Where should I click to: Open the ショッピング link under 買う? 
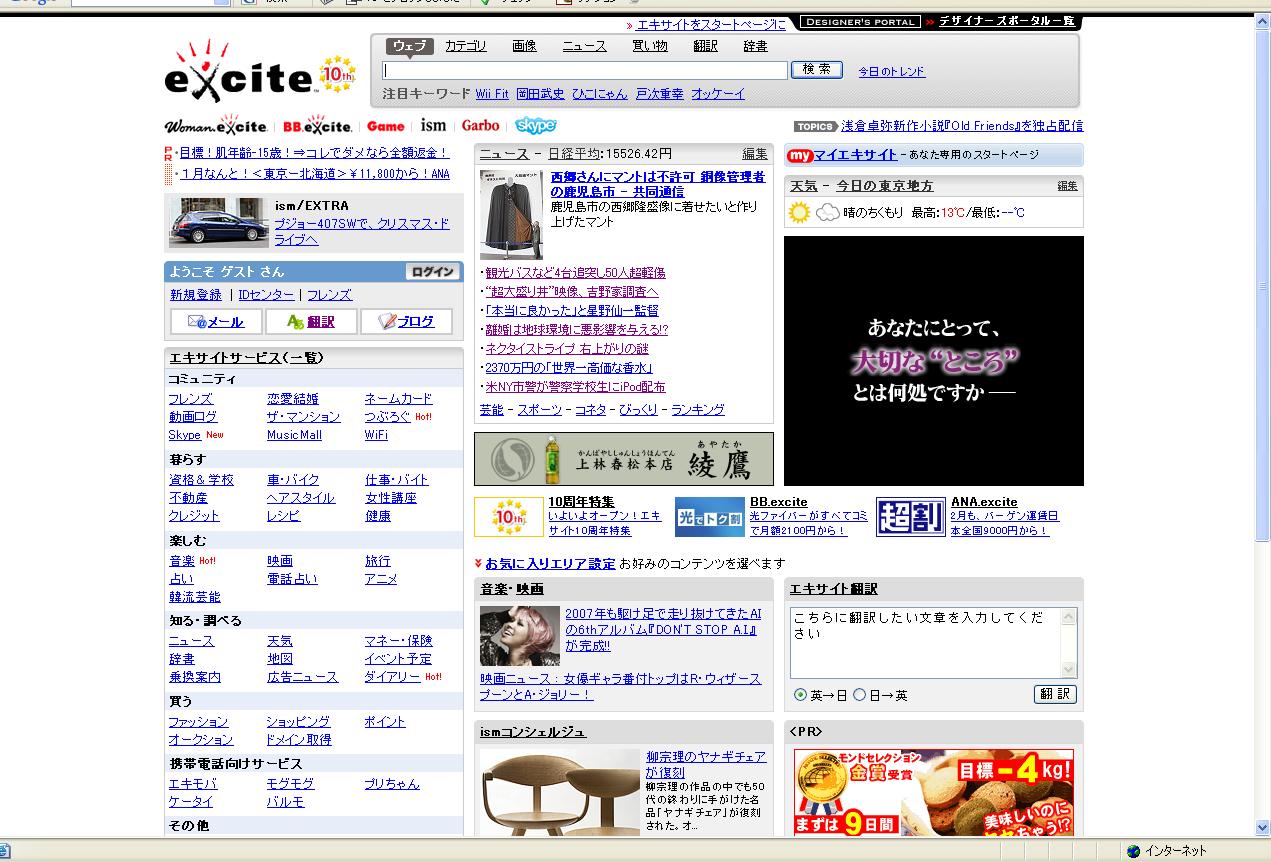tap(298, 722)
